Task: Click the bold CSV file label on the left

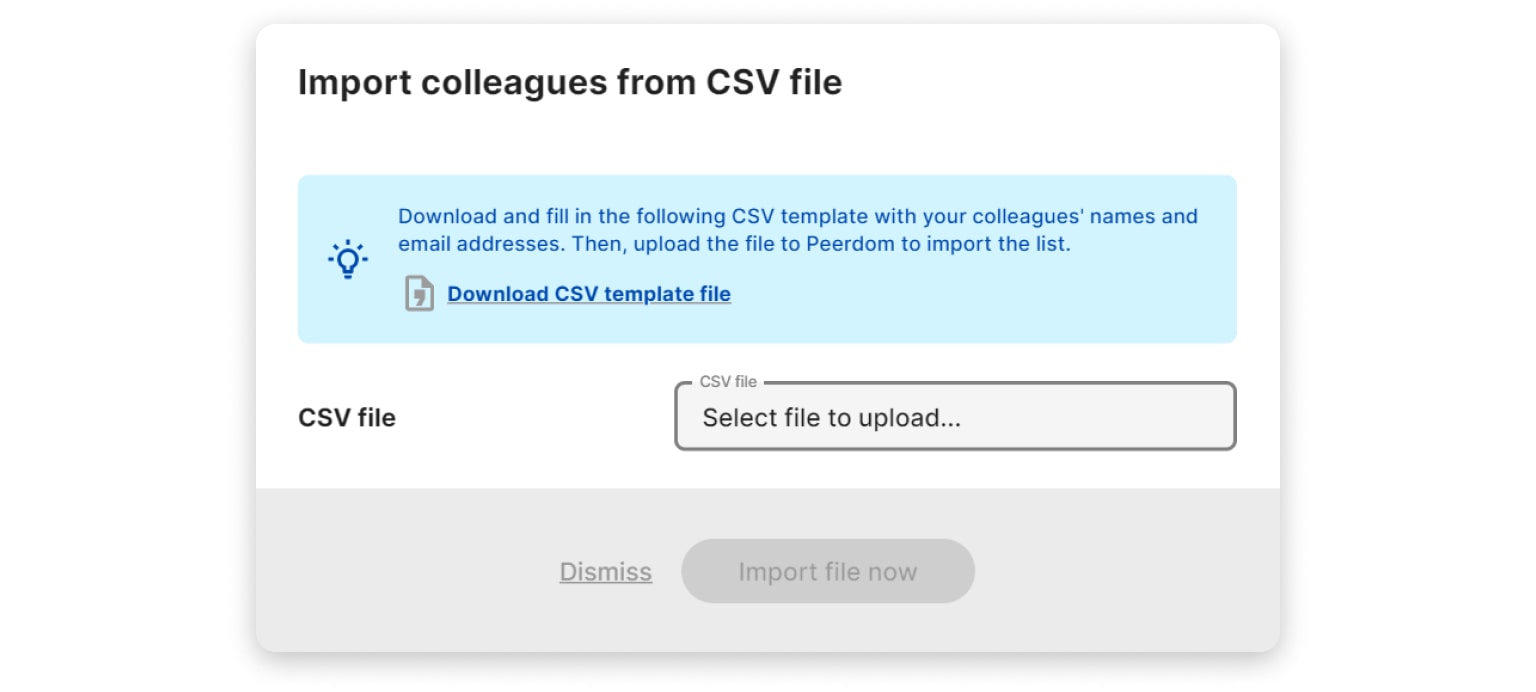Action: [x=347, y=417]
